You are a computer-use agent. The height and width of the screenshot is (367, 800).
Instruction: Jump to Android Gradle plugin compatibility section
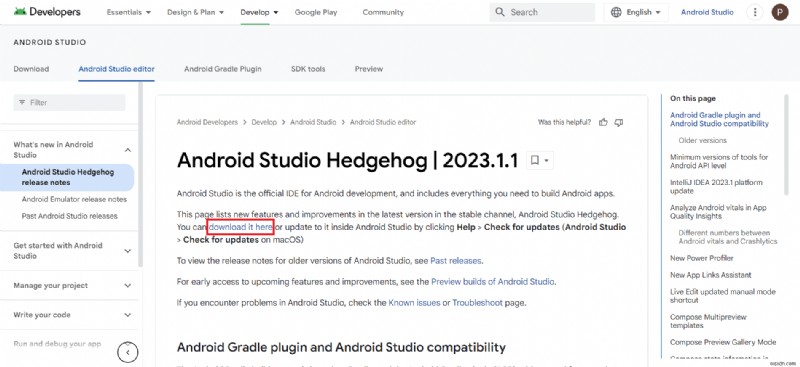719,119
